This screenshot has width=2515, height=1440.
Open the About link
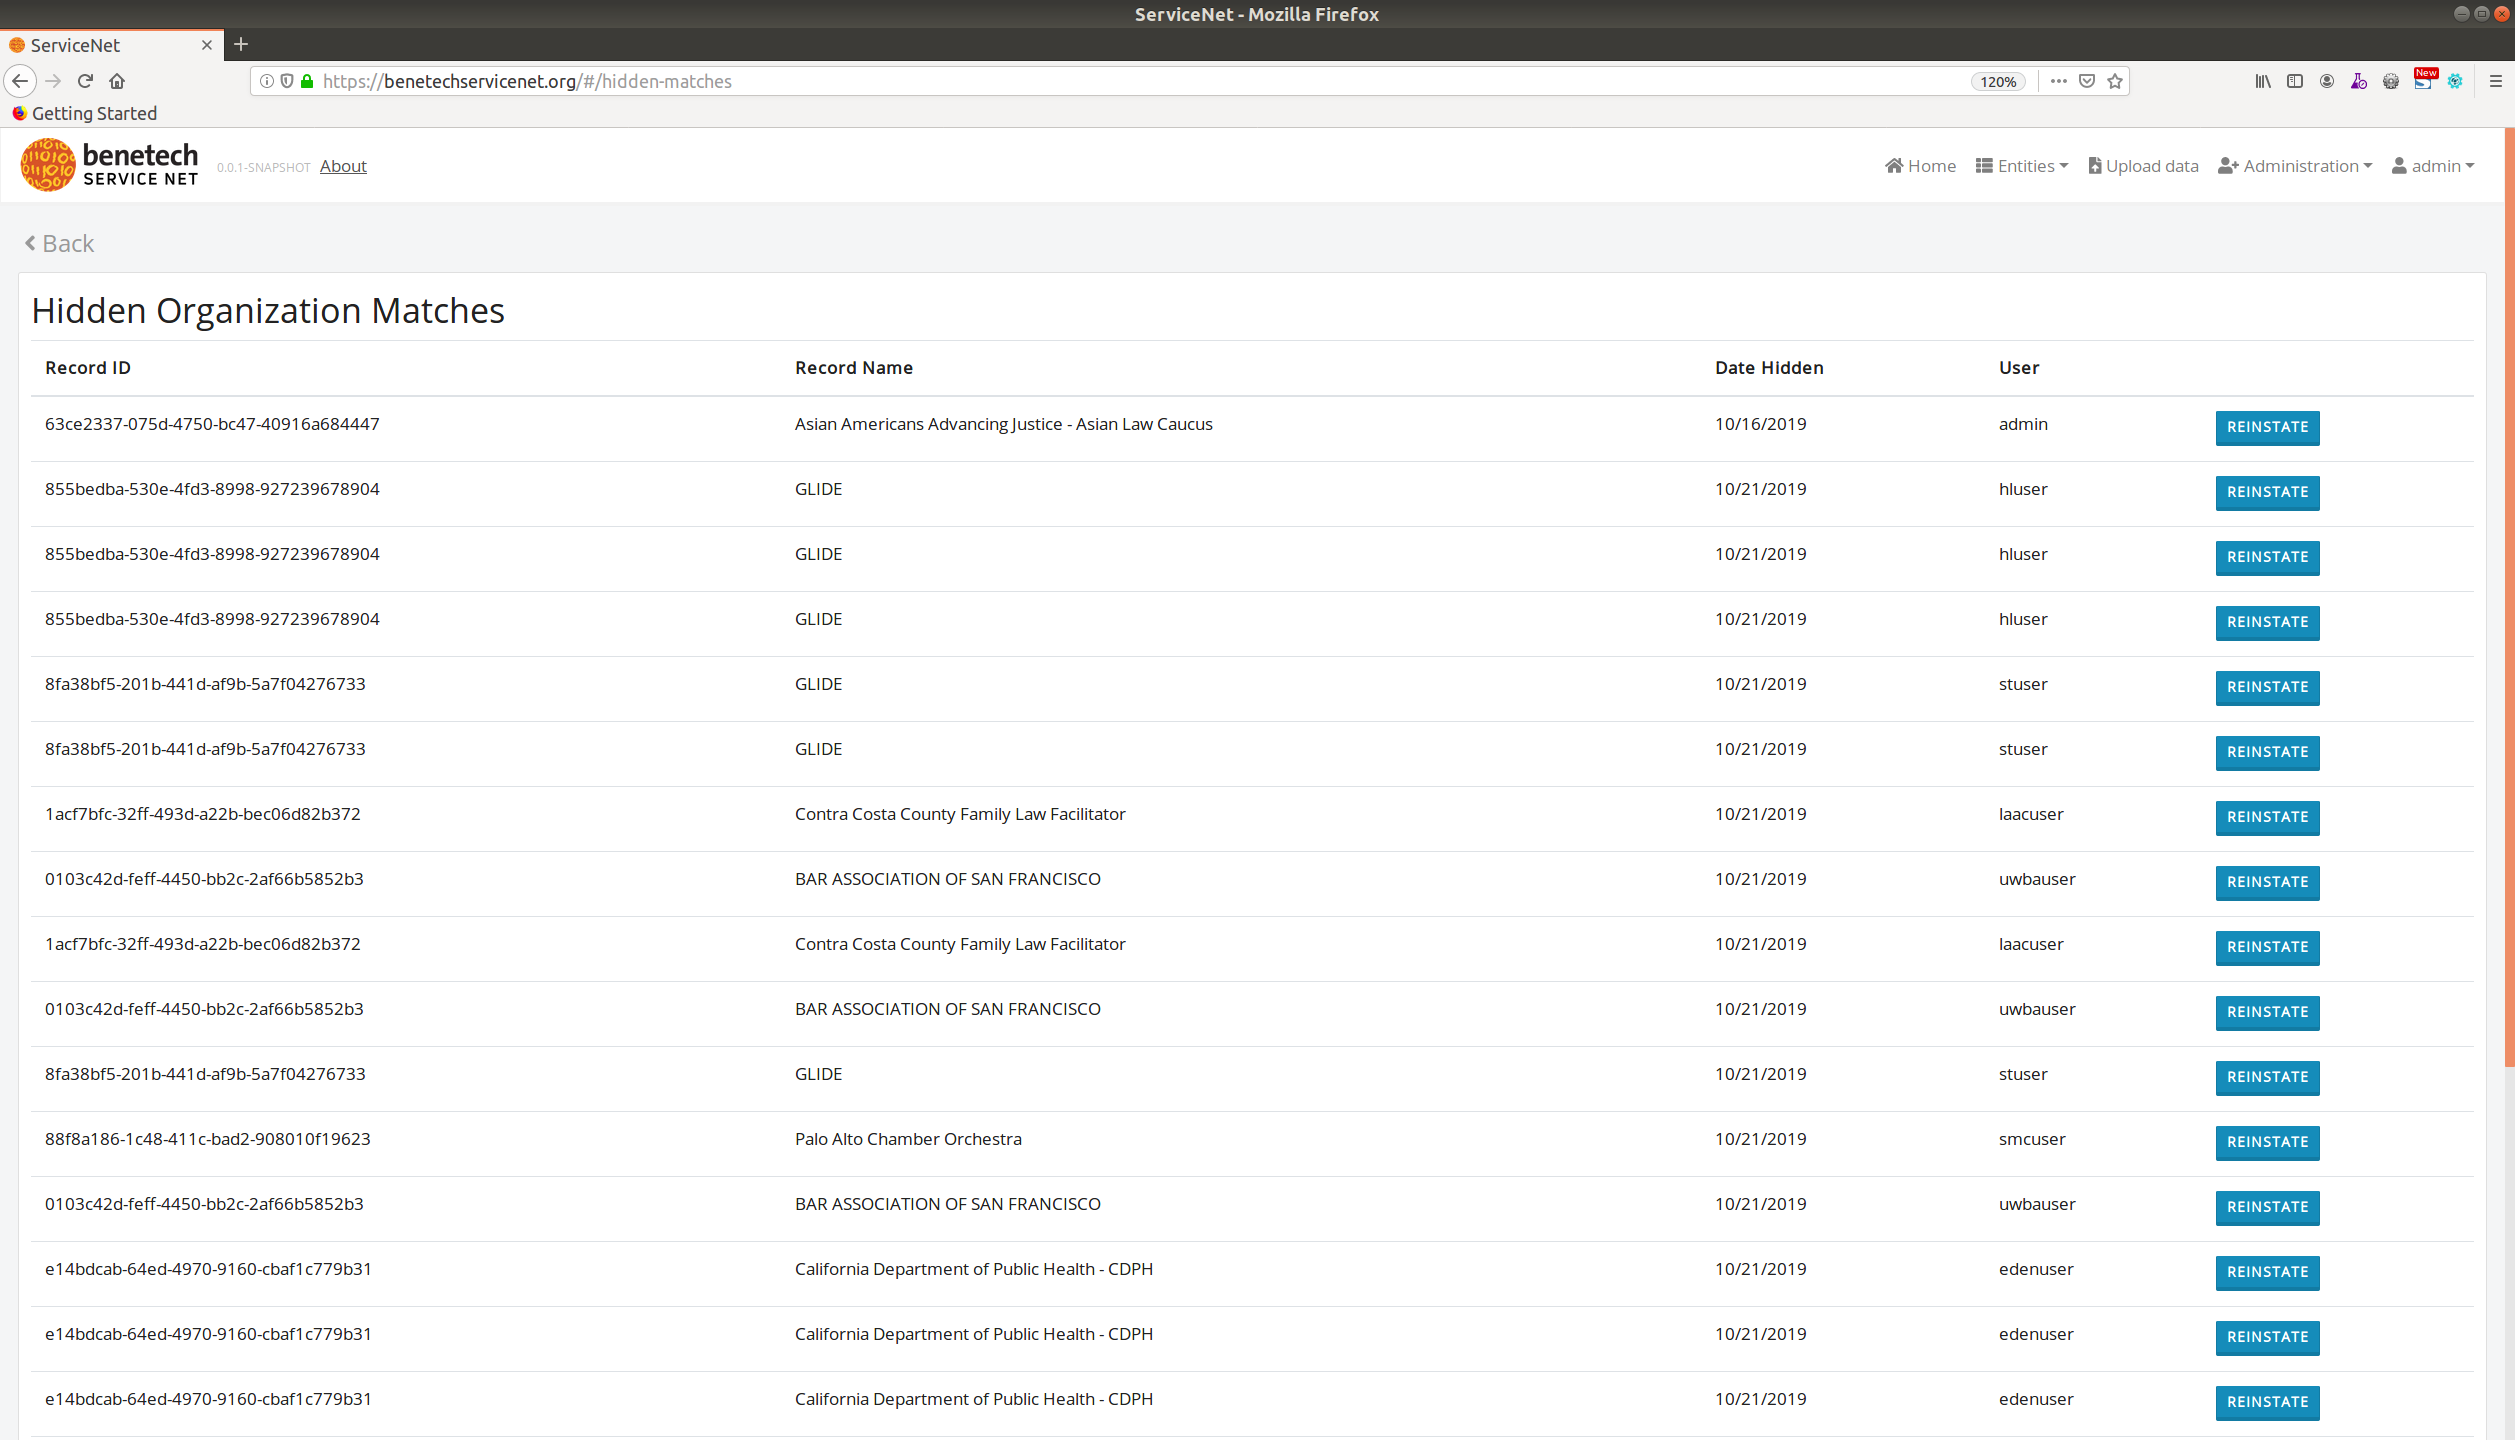(343, 166)
